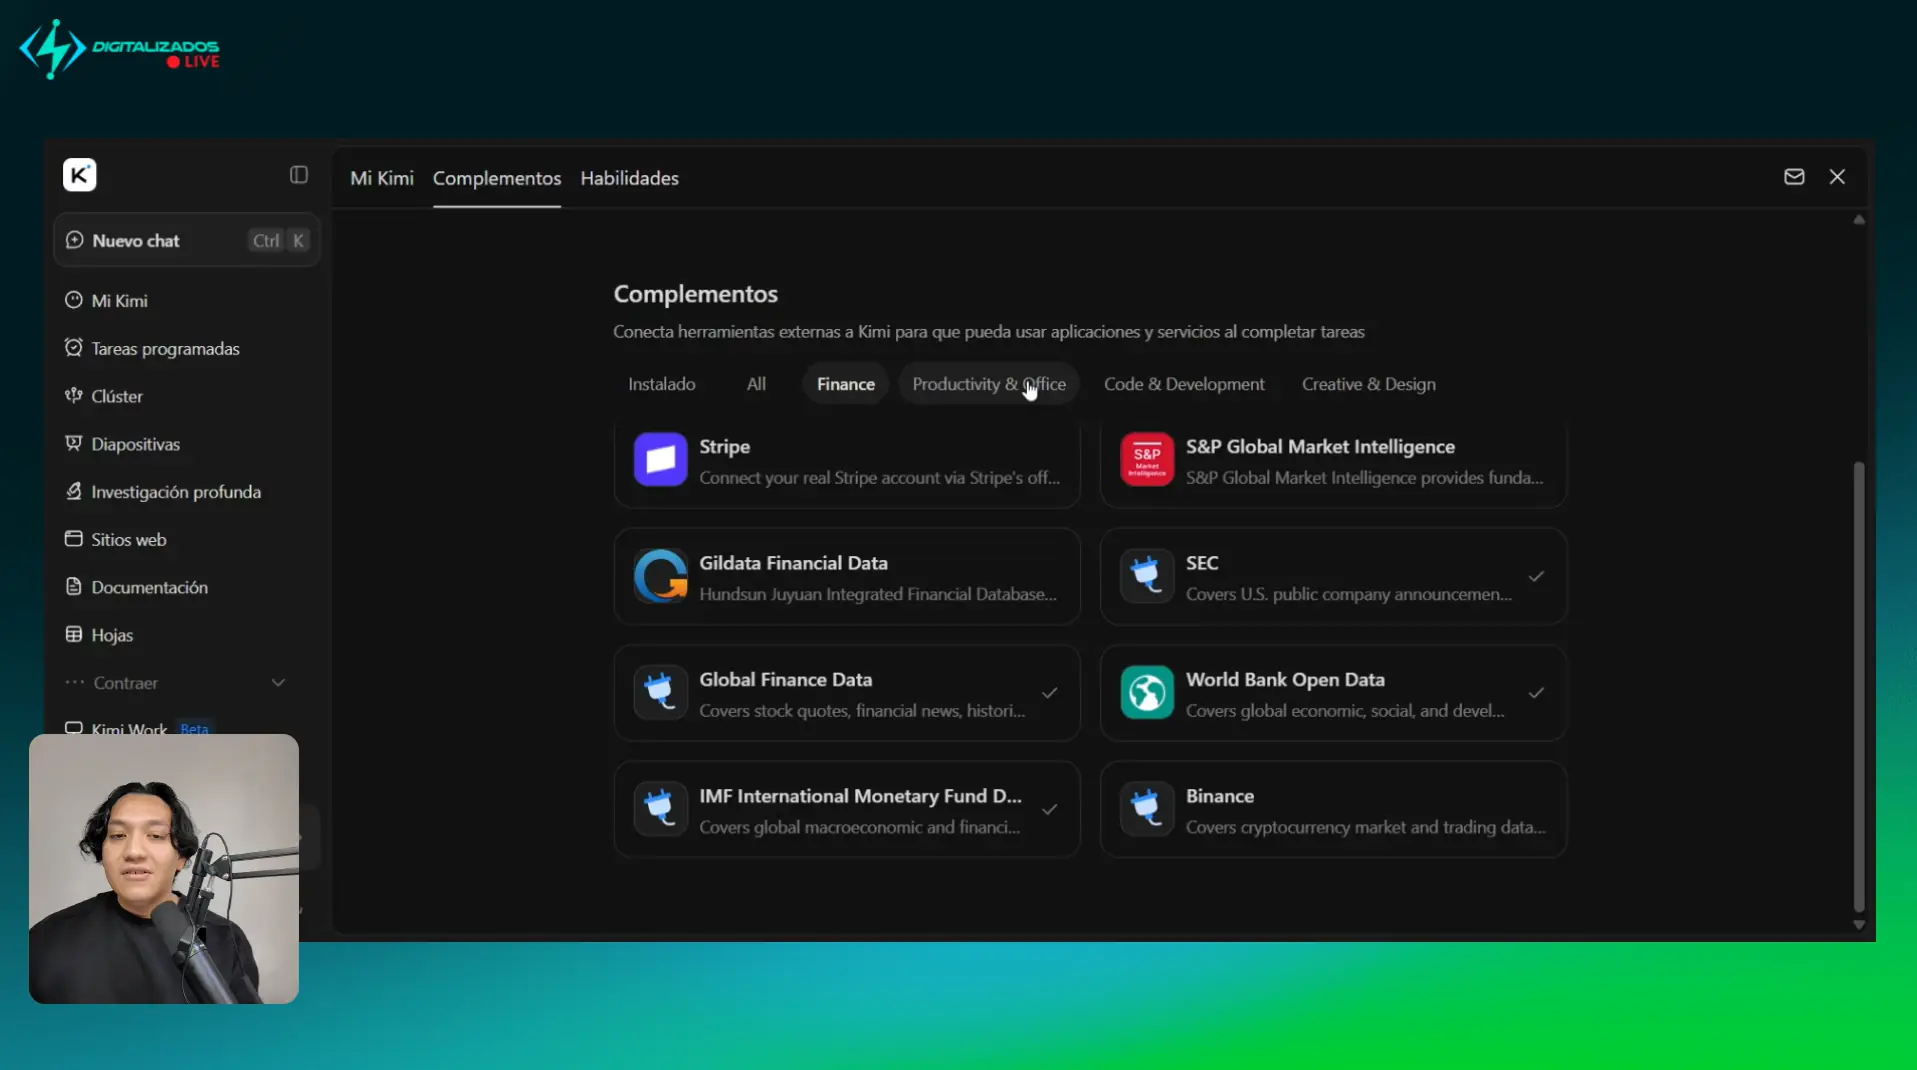Open the Habilidades tab
This screenshot has width=1917, height=1070.
629,178
